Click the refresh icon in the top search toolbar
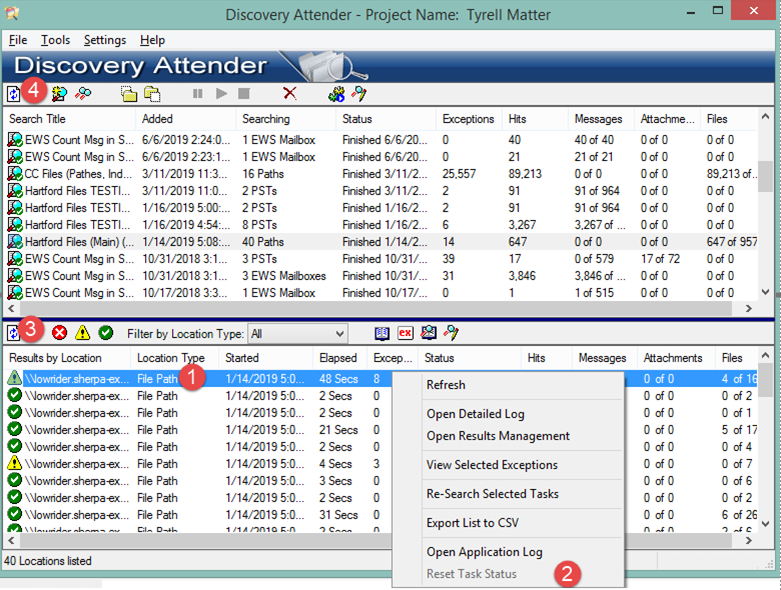The width and height of the screenshot is (781, 590). (x=14, y=93)
